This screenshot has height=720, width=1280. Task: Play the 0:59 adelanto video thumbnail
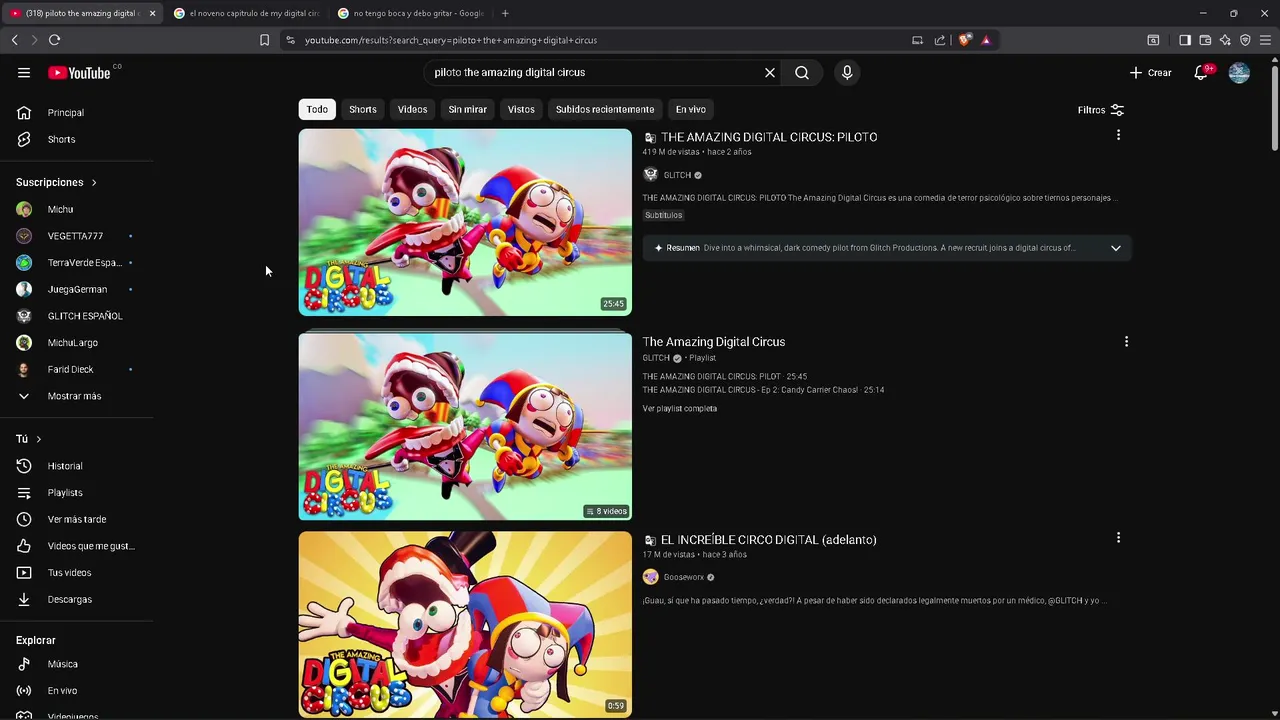point(465,625)
